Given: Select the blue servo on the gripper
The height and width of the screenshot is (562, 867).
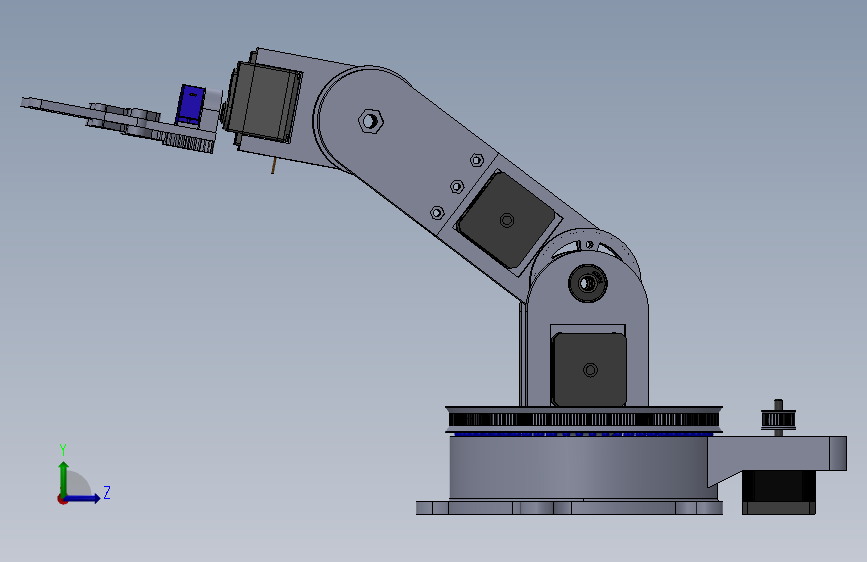Looking at the screenshot, I should (x=191, y=104).
